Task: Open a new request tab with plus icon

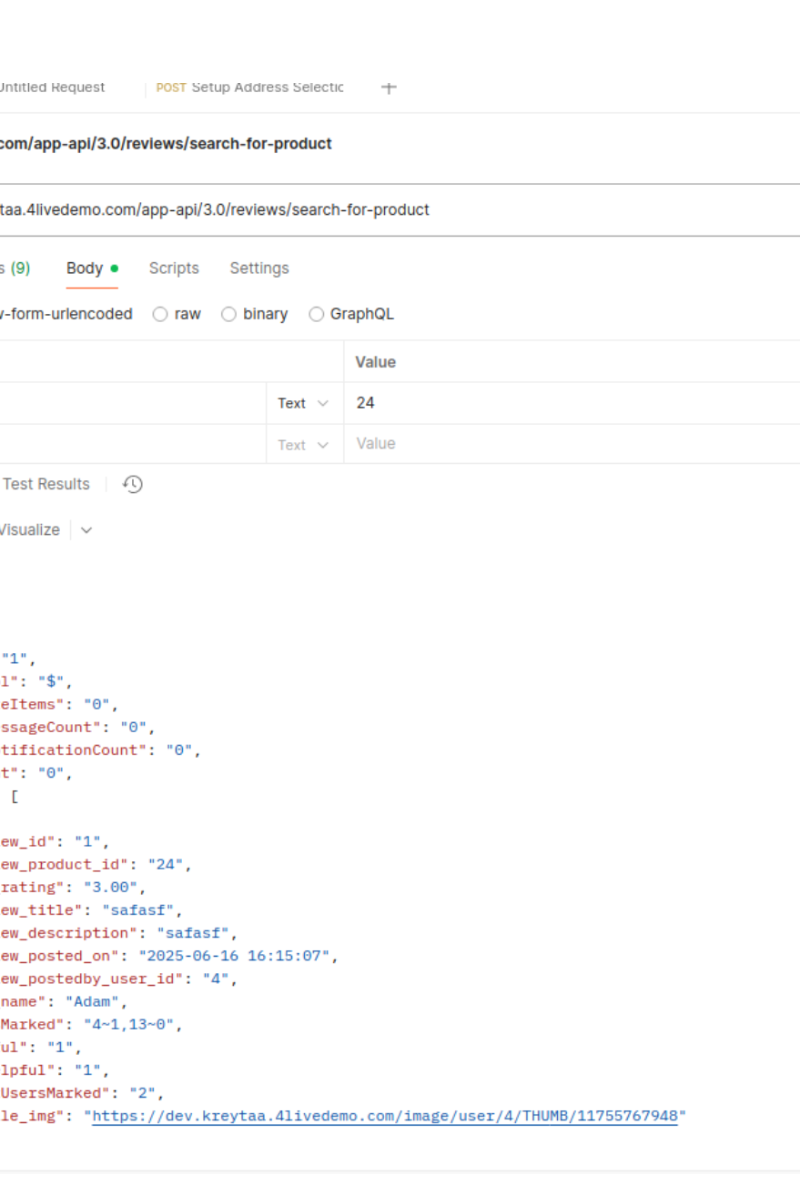Action: coord(389,87)
